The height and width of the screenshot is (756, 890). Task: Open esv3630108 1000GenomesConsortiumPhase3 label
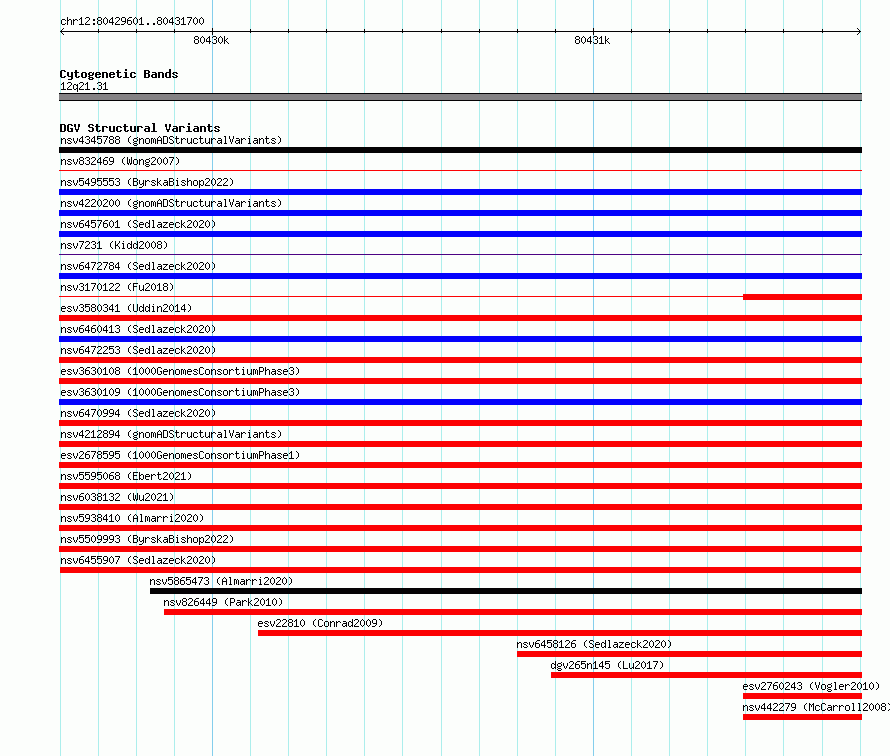(x=180, y=371)
